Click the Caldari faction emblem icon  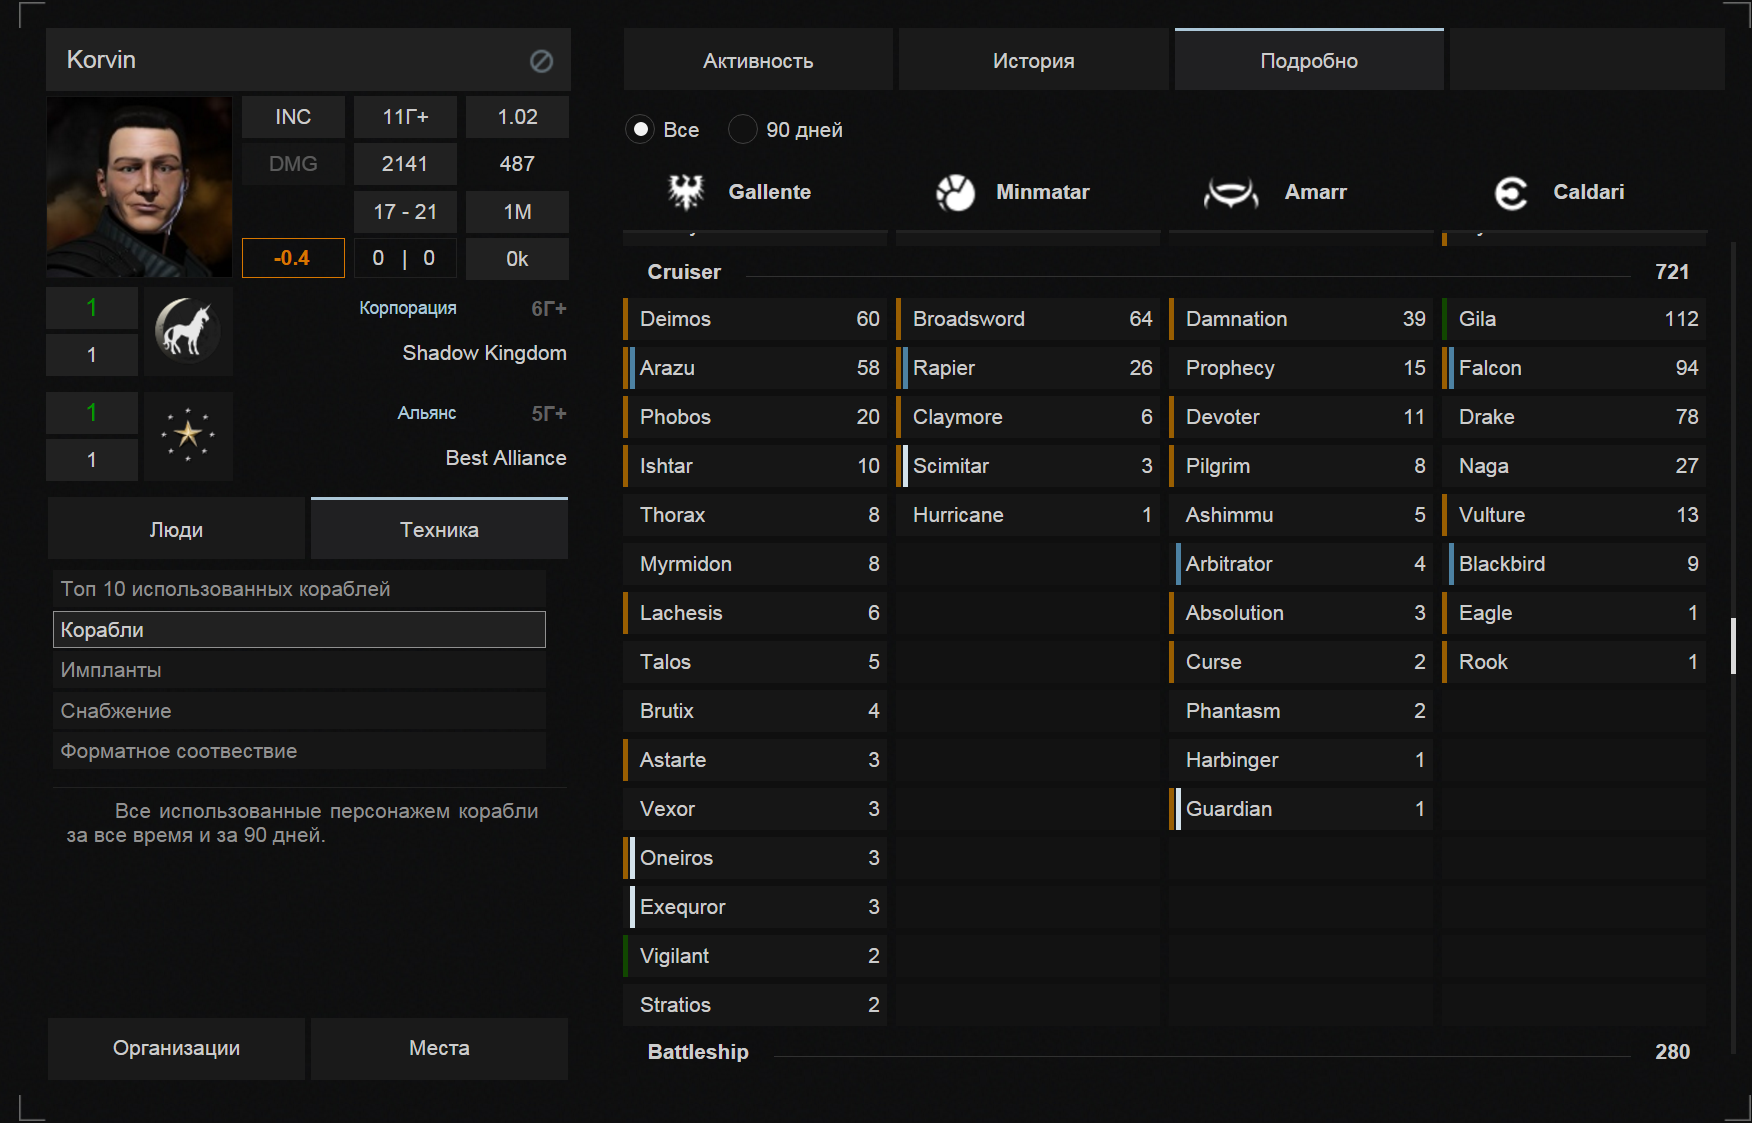coord(1511,192)
